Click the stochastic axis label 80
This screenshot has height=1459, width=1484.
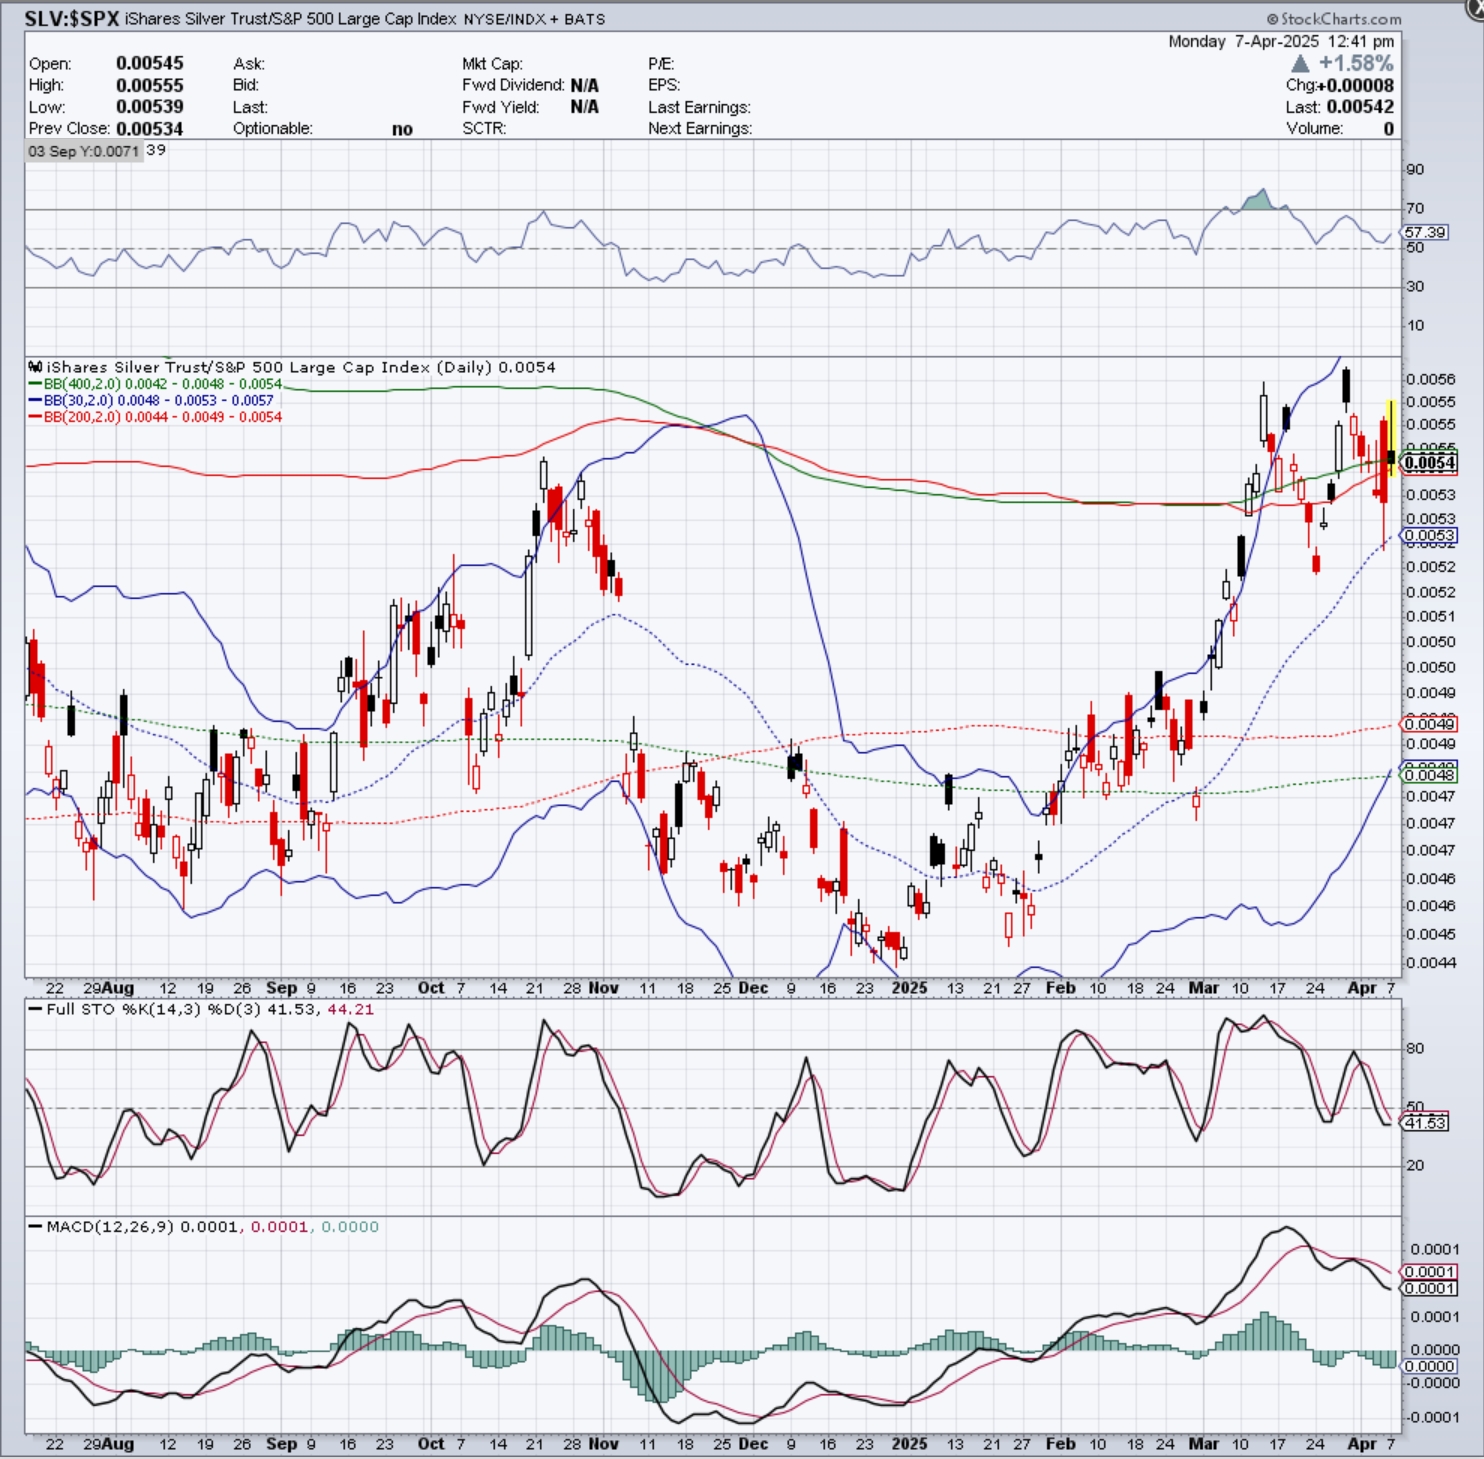tap(1415, 1048)
